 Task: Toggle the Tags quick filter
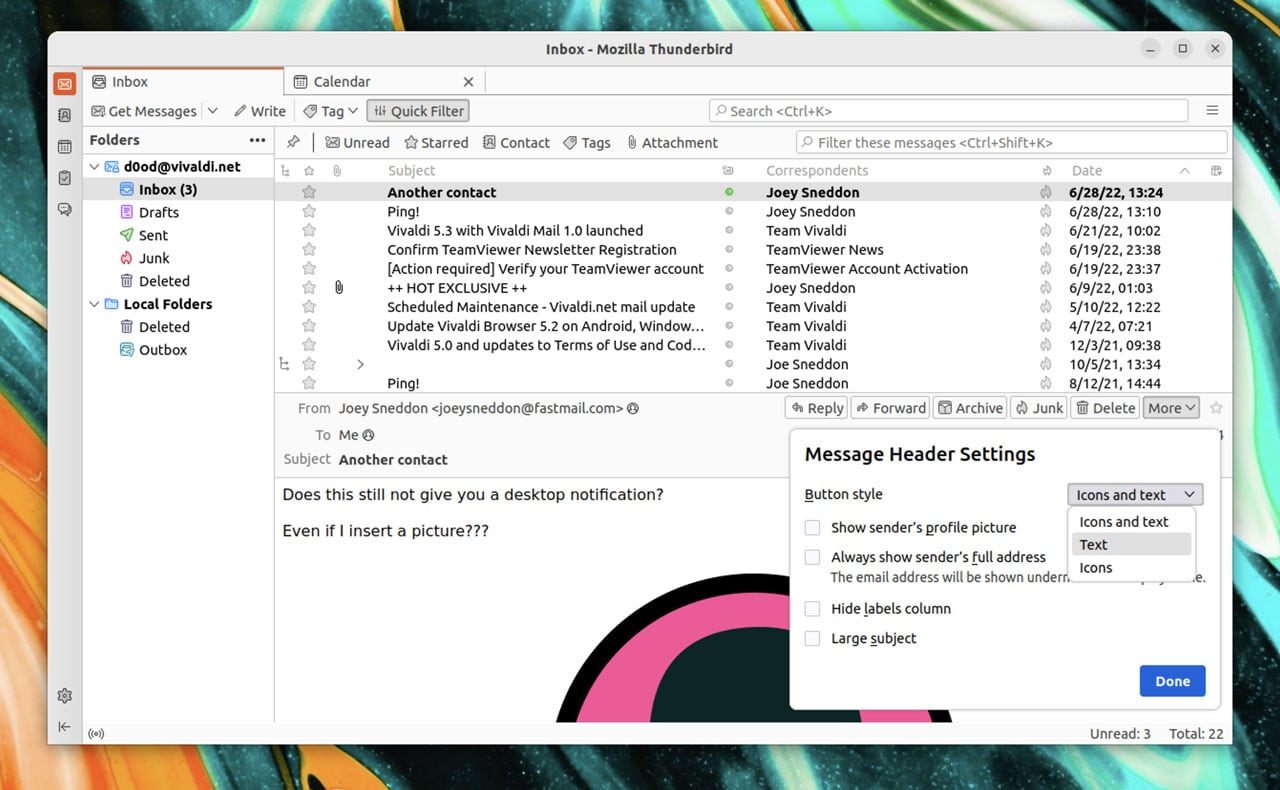coord(587,142)
